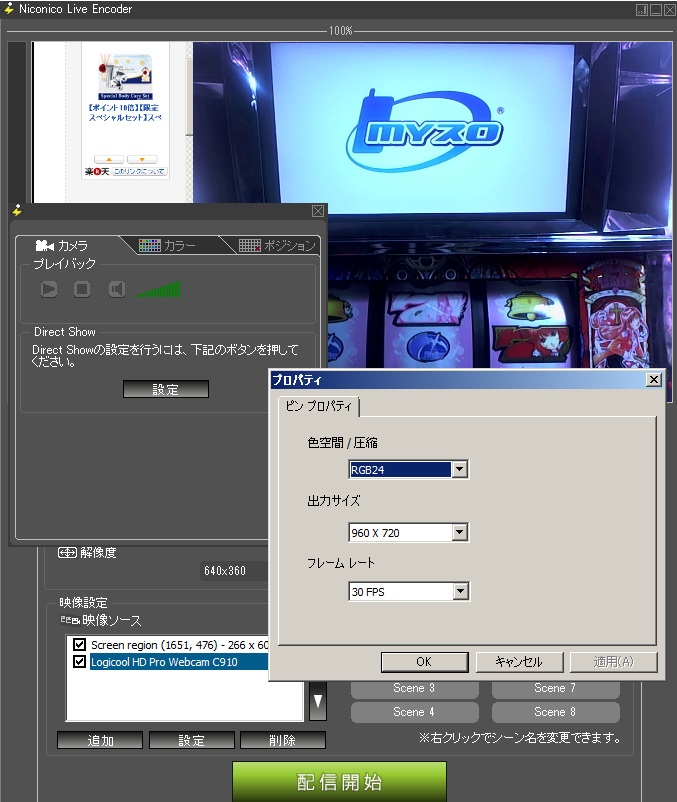Click the Direct Show 設定 button
Screen dimensions: 677x802
(x=166, y=389)
